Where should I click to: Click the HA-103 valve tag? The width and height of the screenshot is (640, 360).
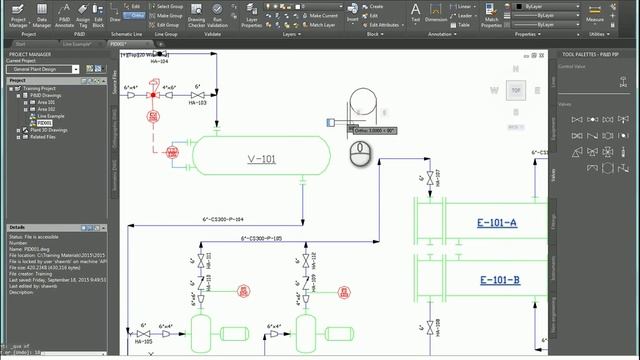click(198, 103)
